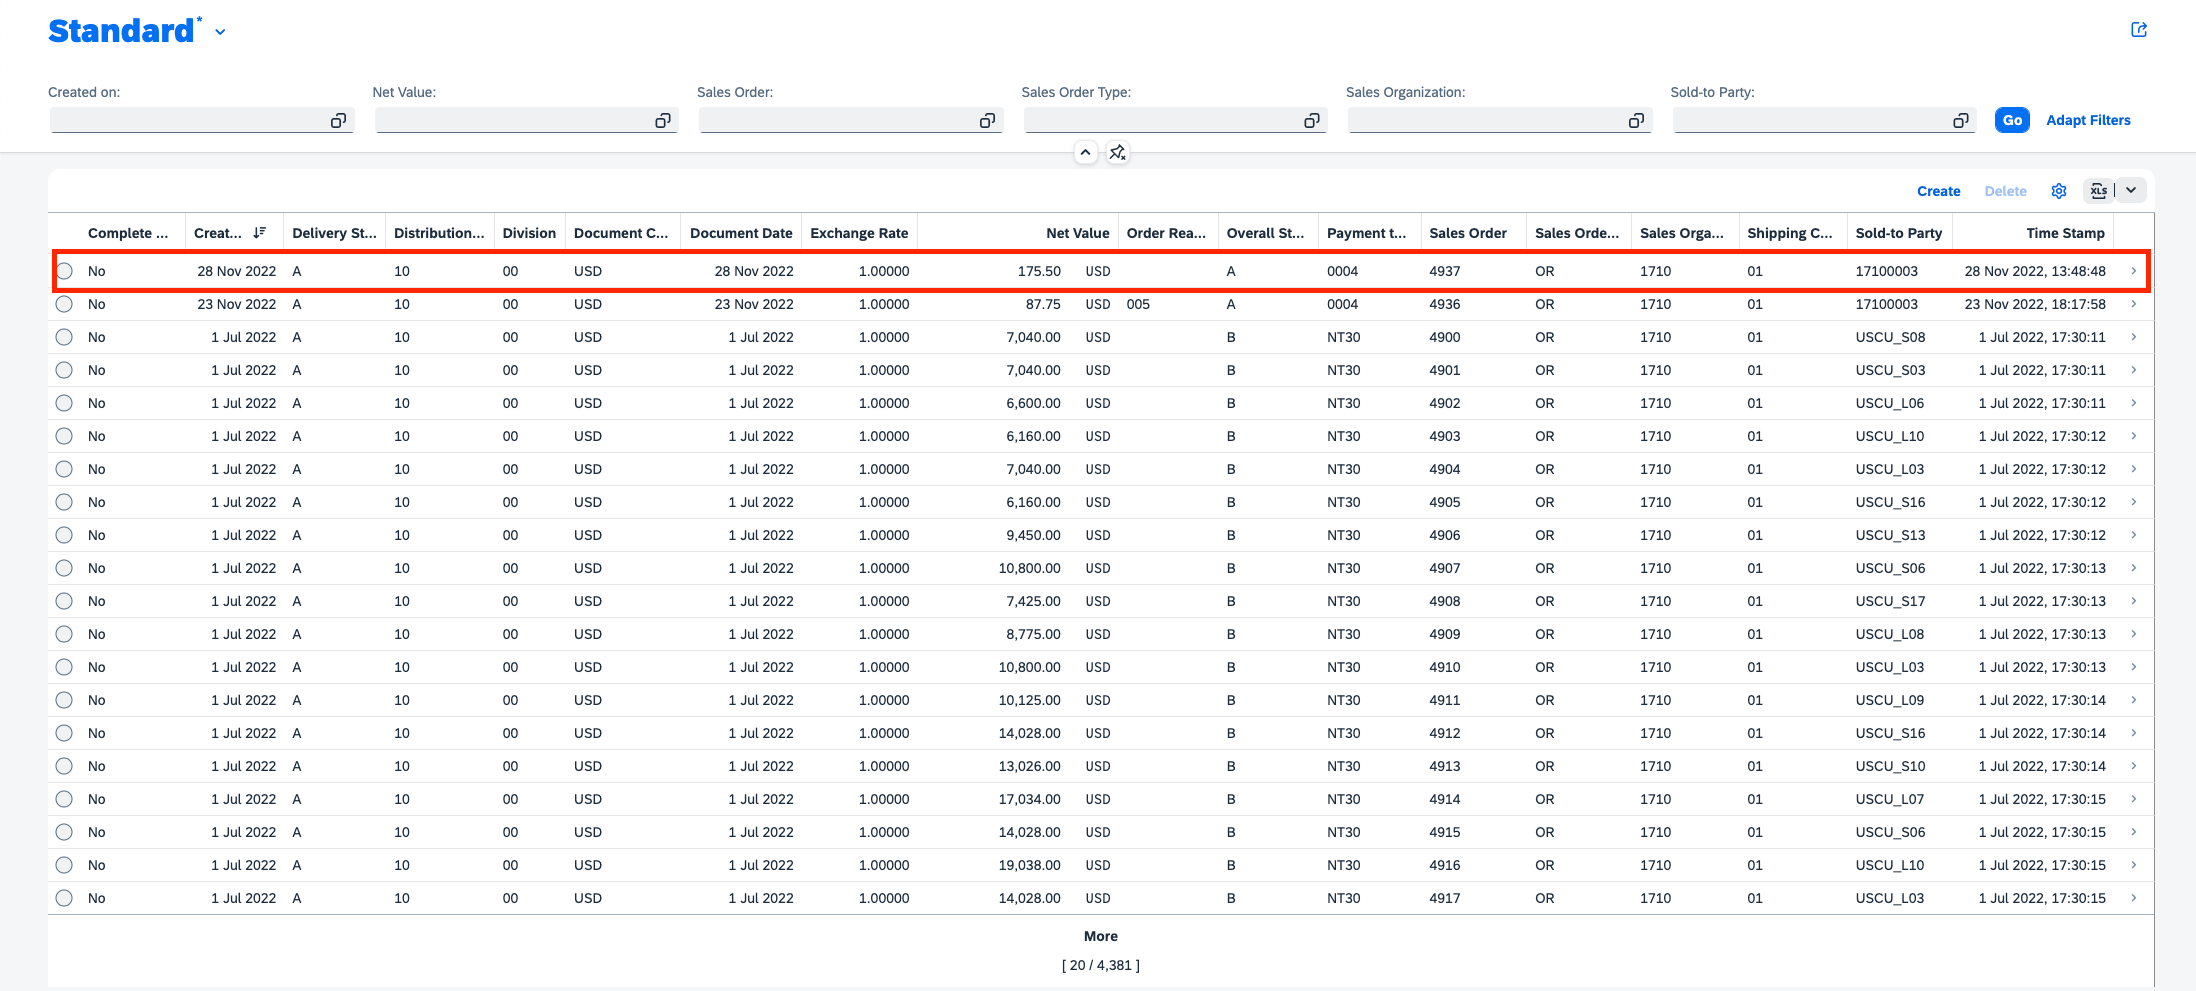This screenshot has width=2196, height=991.
Task: Open the Division column header menu
Action: pyautogui.click(x=529, y=233)
